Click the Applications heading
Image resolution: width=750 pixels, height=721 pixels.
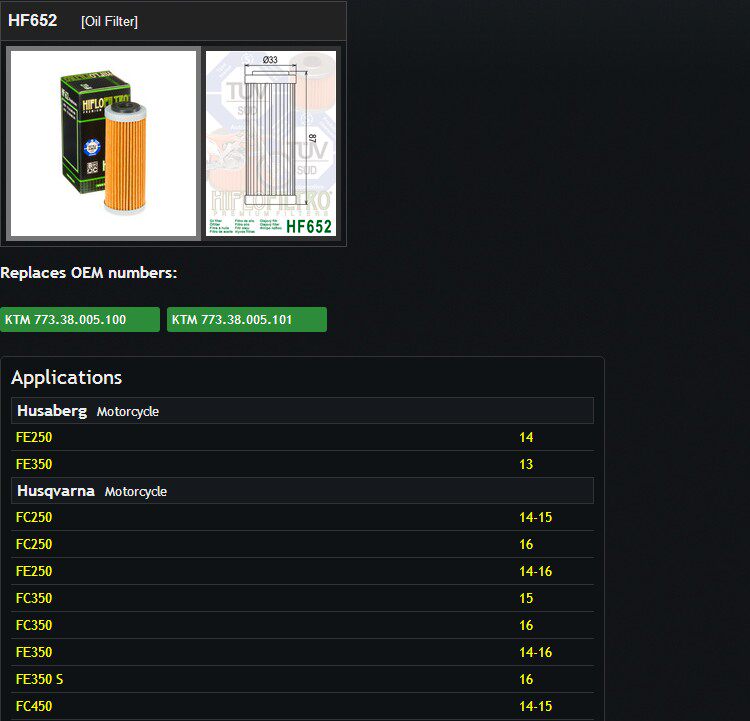pyautogui.click(x=66, y=377)
